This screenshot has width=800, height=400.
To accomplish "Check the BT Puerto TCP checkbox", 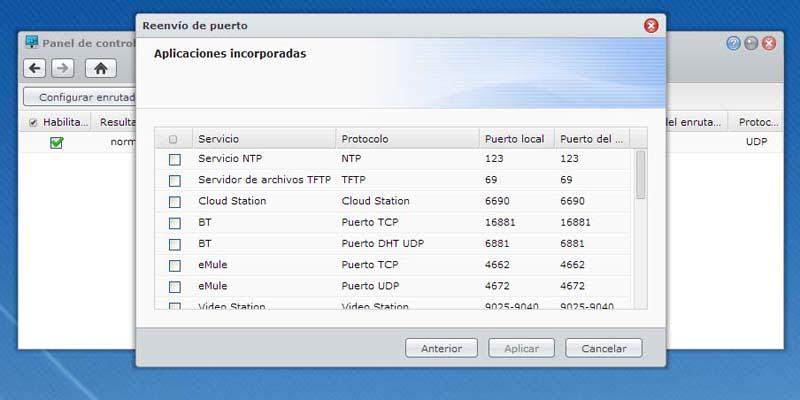I will click(174, 223).
